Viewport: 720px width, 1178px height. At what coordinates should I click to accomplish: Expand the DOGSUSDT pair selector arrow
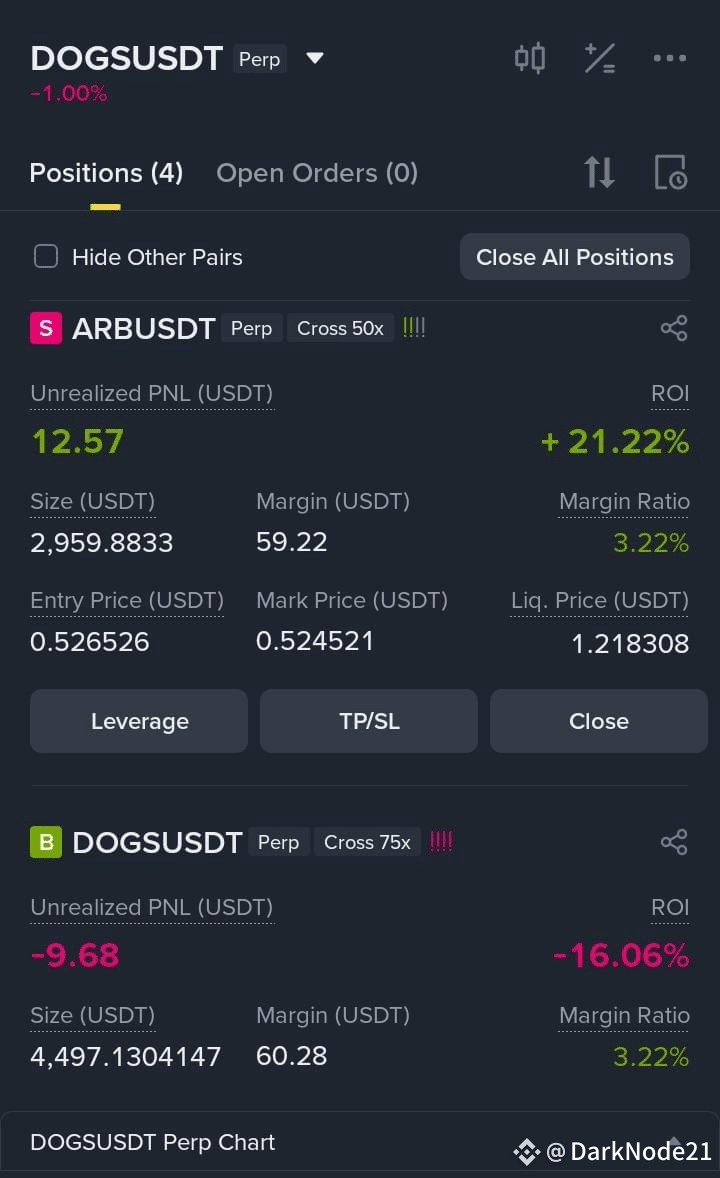(315, 58)
